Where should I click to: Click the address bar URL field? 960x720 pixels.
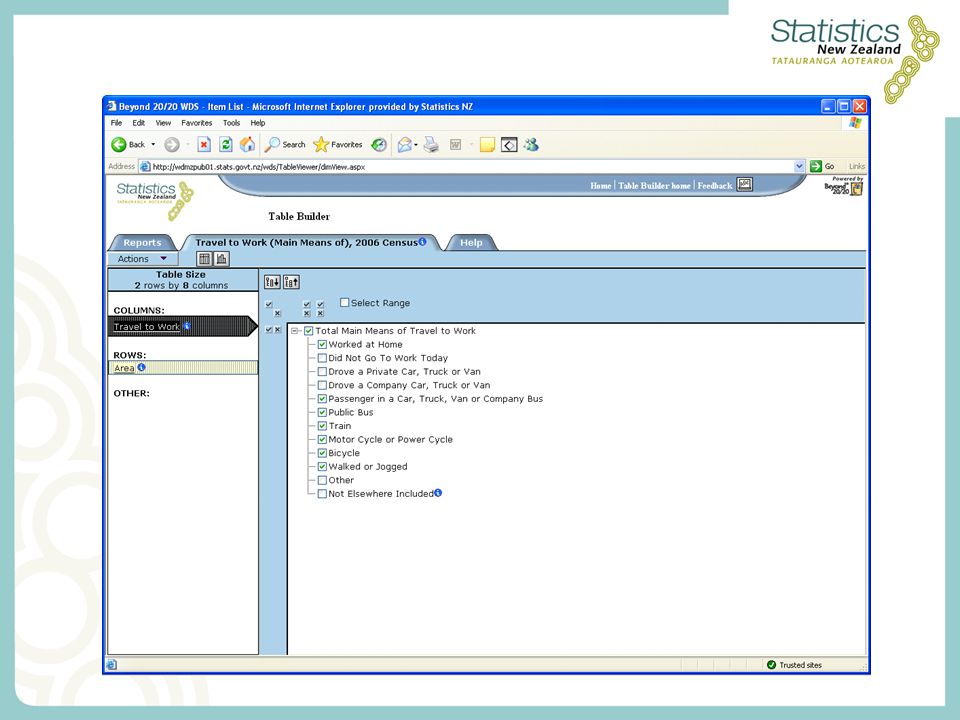coord(471,166)
